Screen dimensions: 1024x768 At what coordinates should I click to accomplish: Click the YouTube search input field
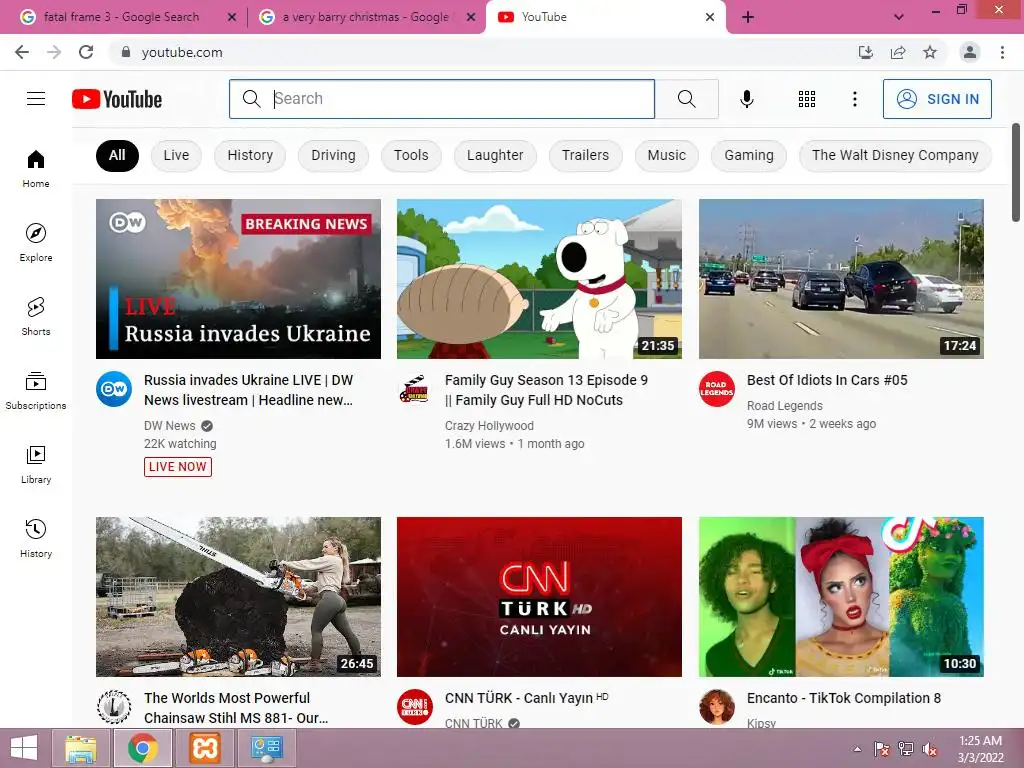[x=442, y=99]
